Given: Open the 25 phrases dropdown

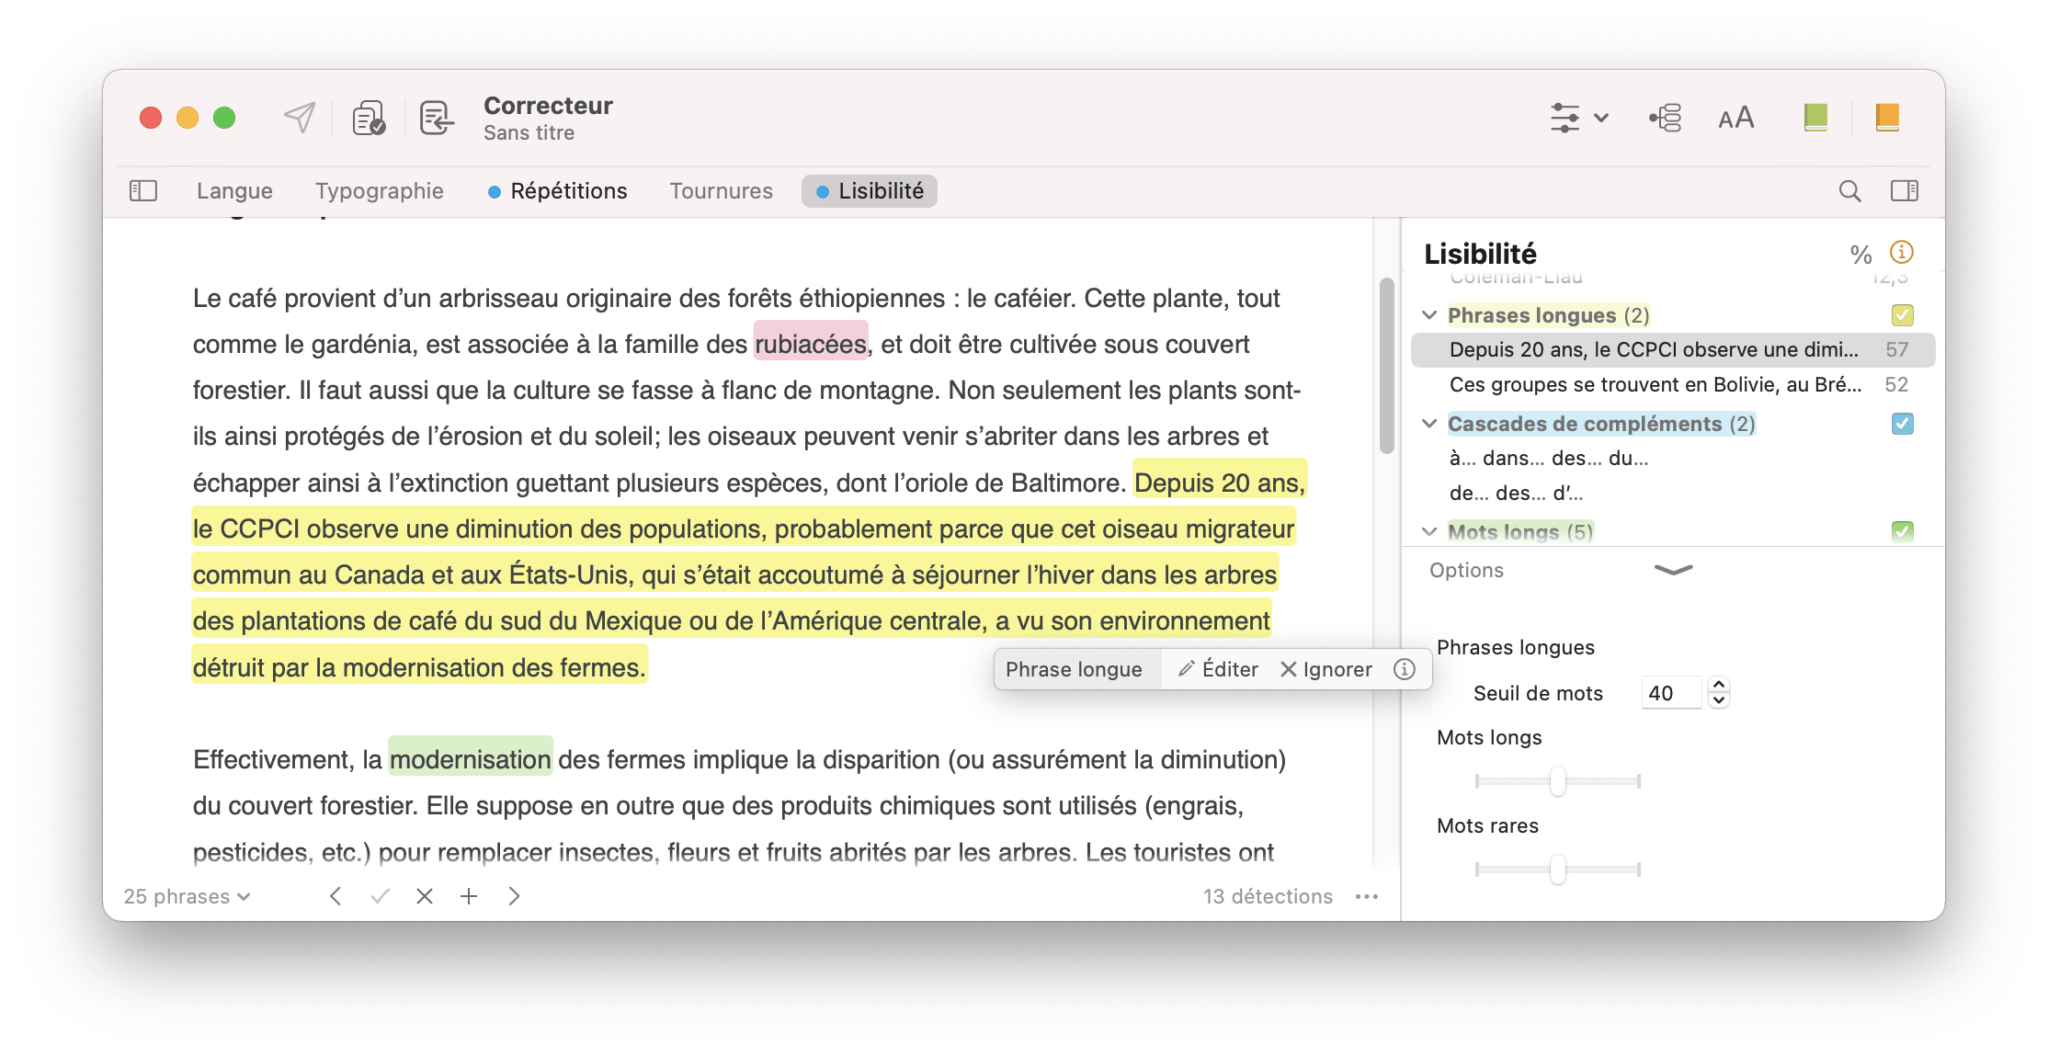Looking at the screenshot, I should (186, 897).
